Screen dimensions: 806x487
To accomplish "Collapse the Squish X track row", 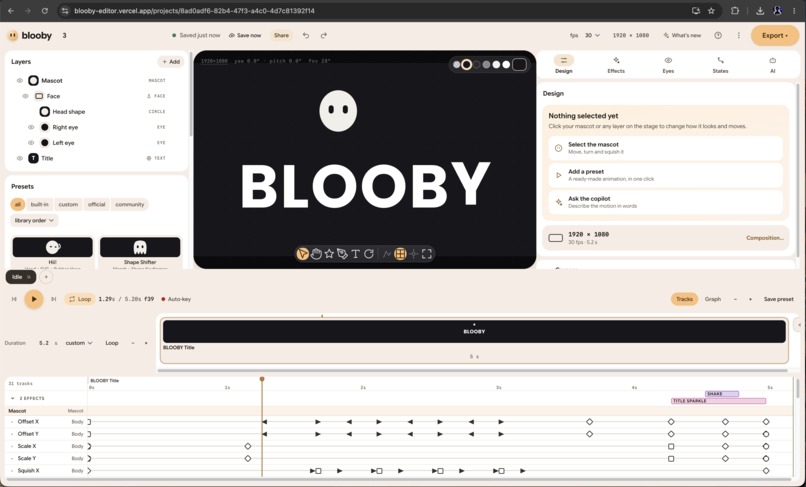I will pyautogui.click(x=12, y=471).
